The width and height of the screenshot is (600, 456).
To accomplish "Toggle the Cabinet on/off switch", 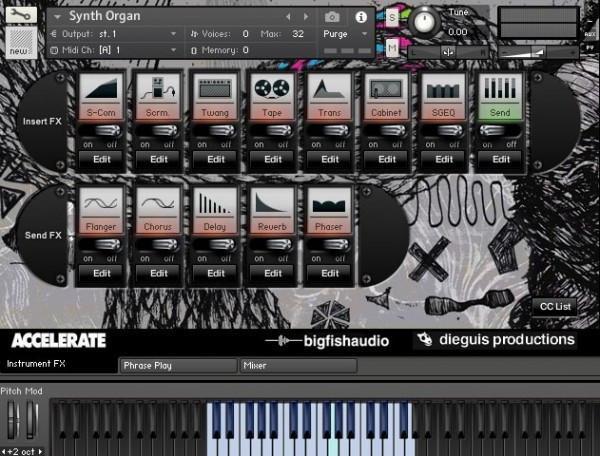I will pos(386,131).
